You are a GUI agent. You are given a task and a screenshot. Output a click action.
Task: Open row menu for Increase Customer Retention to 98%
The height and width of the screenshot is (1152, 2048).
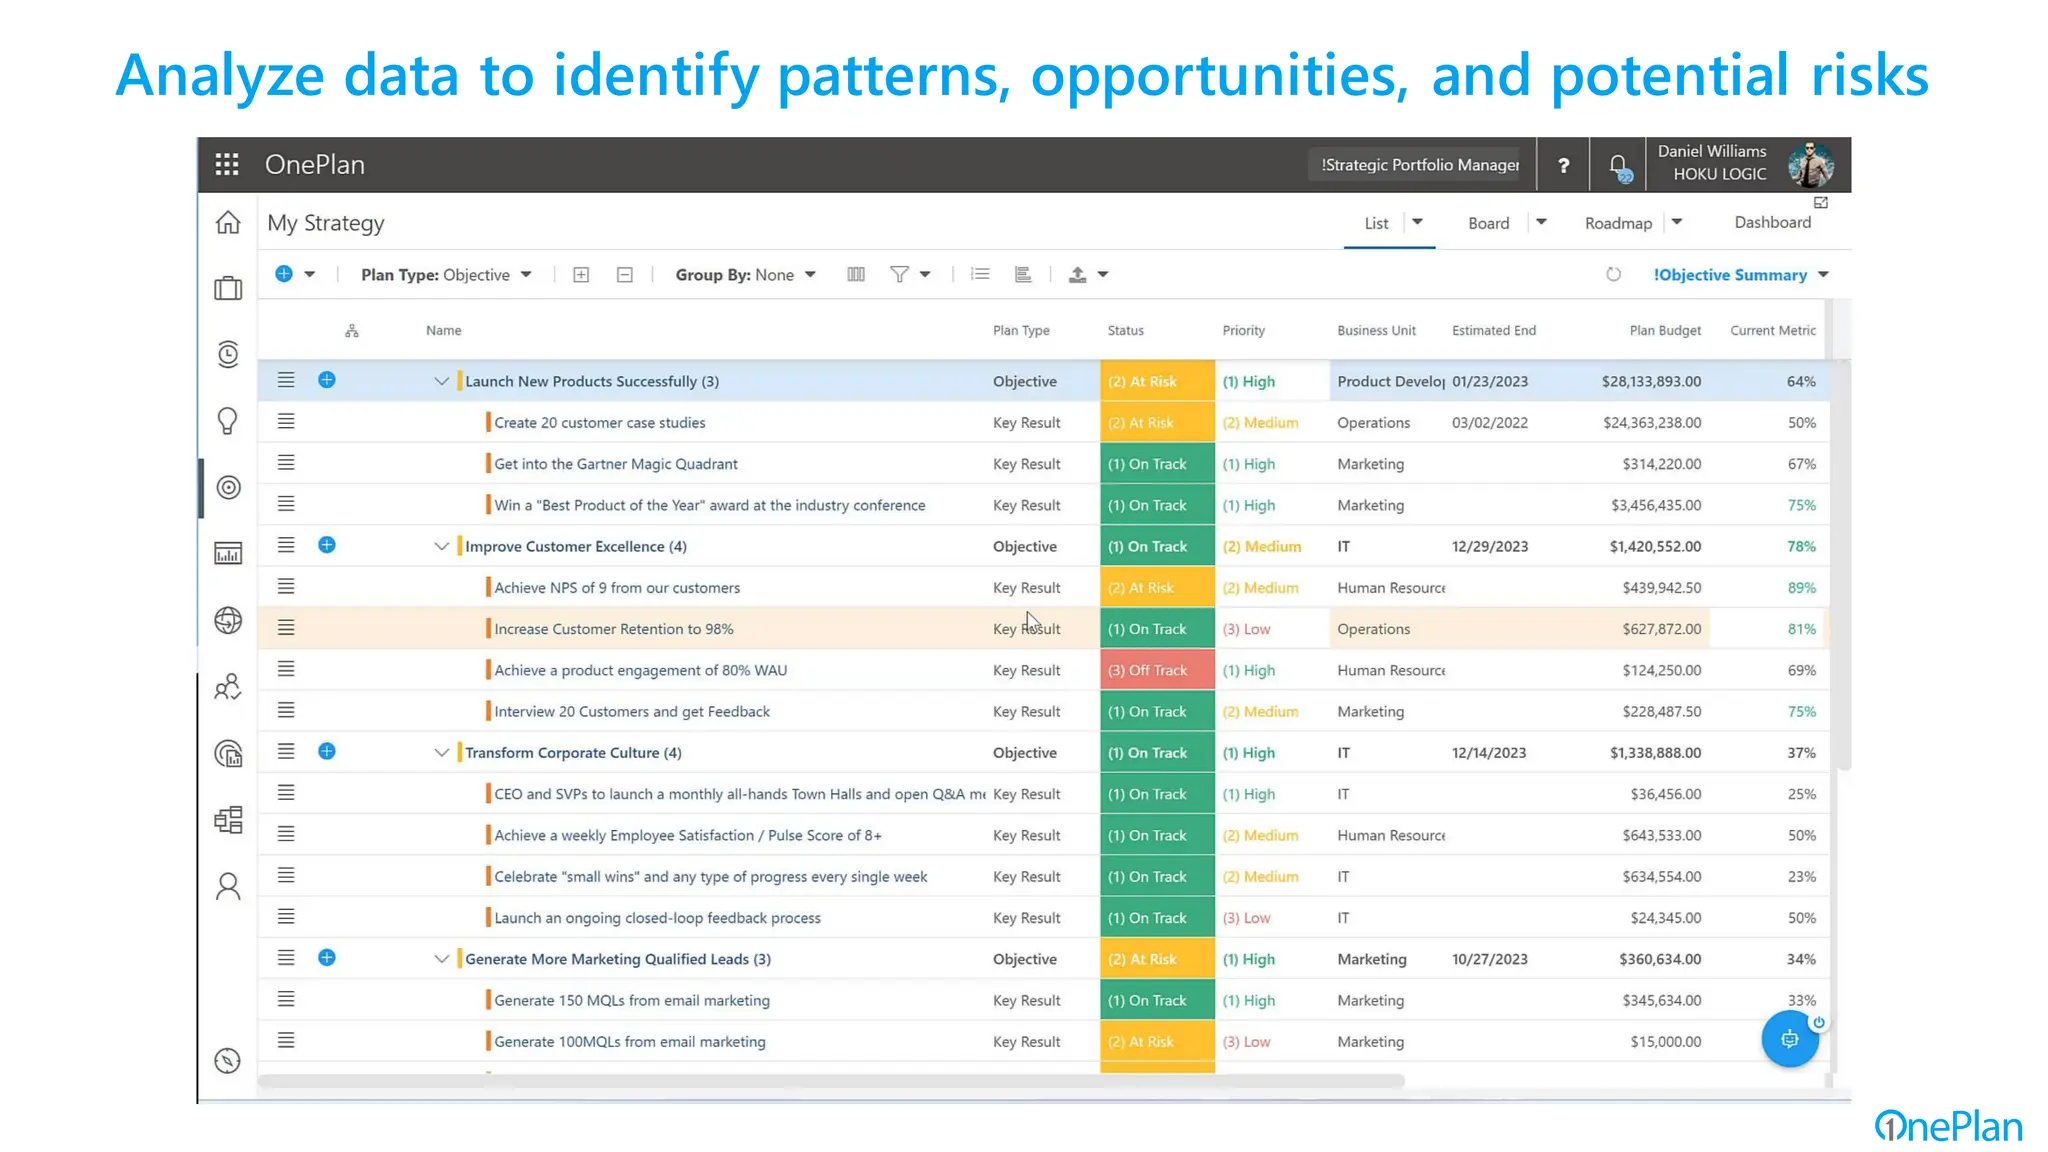pyautogui.click(x=286, y=628)
